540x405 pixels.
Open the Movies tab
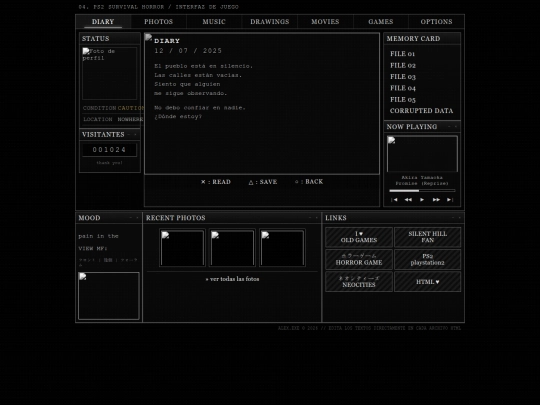point(325,22)
